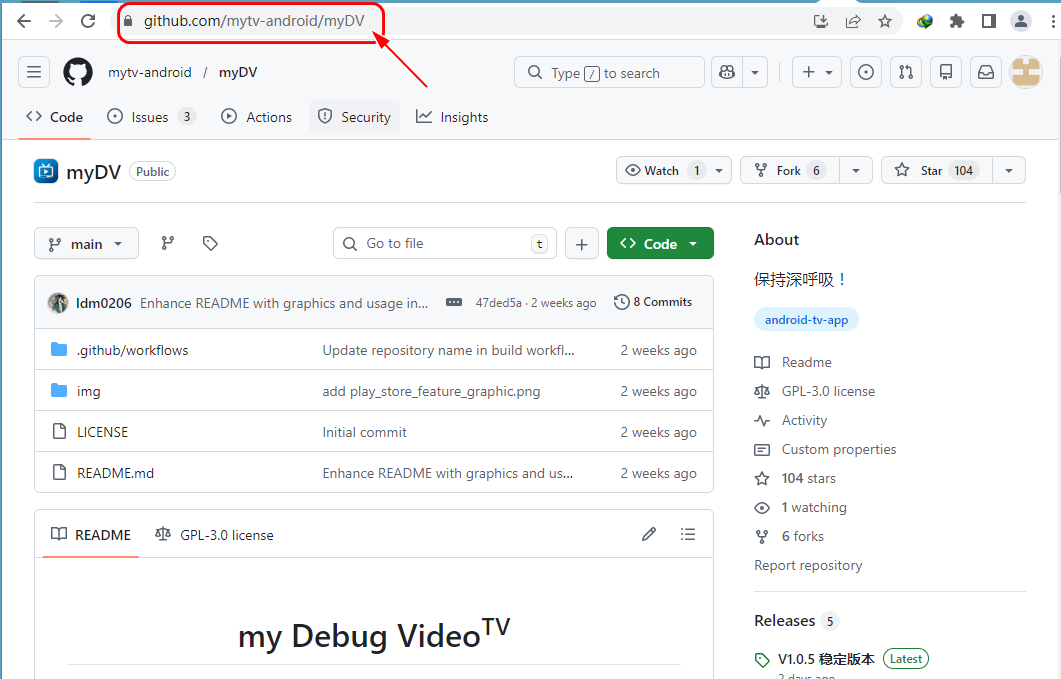Open the Issues tab
The image size is (1061, 679).
point(152,117)
